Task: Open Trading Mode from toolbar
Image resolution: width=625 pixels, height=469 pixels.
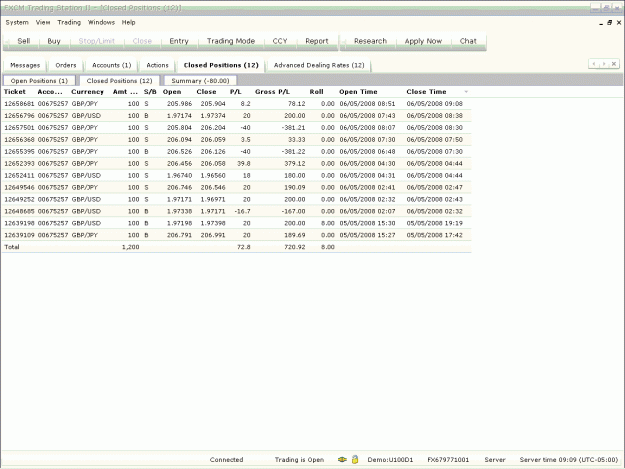Action: (x=231, y=41)
